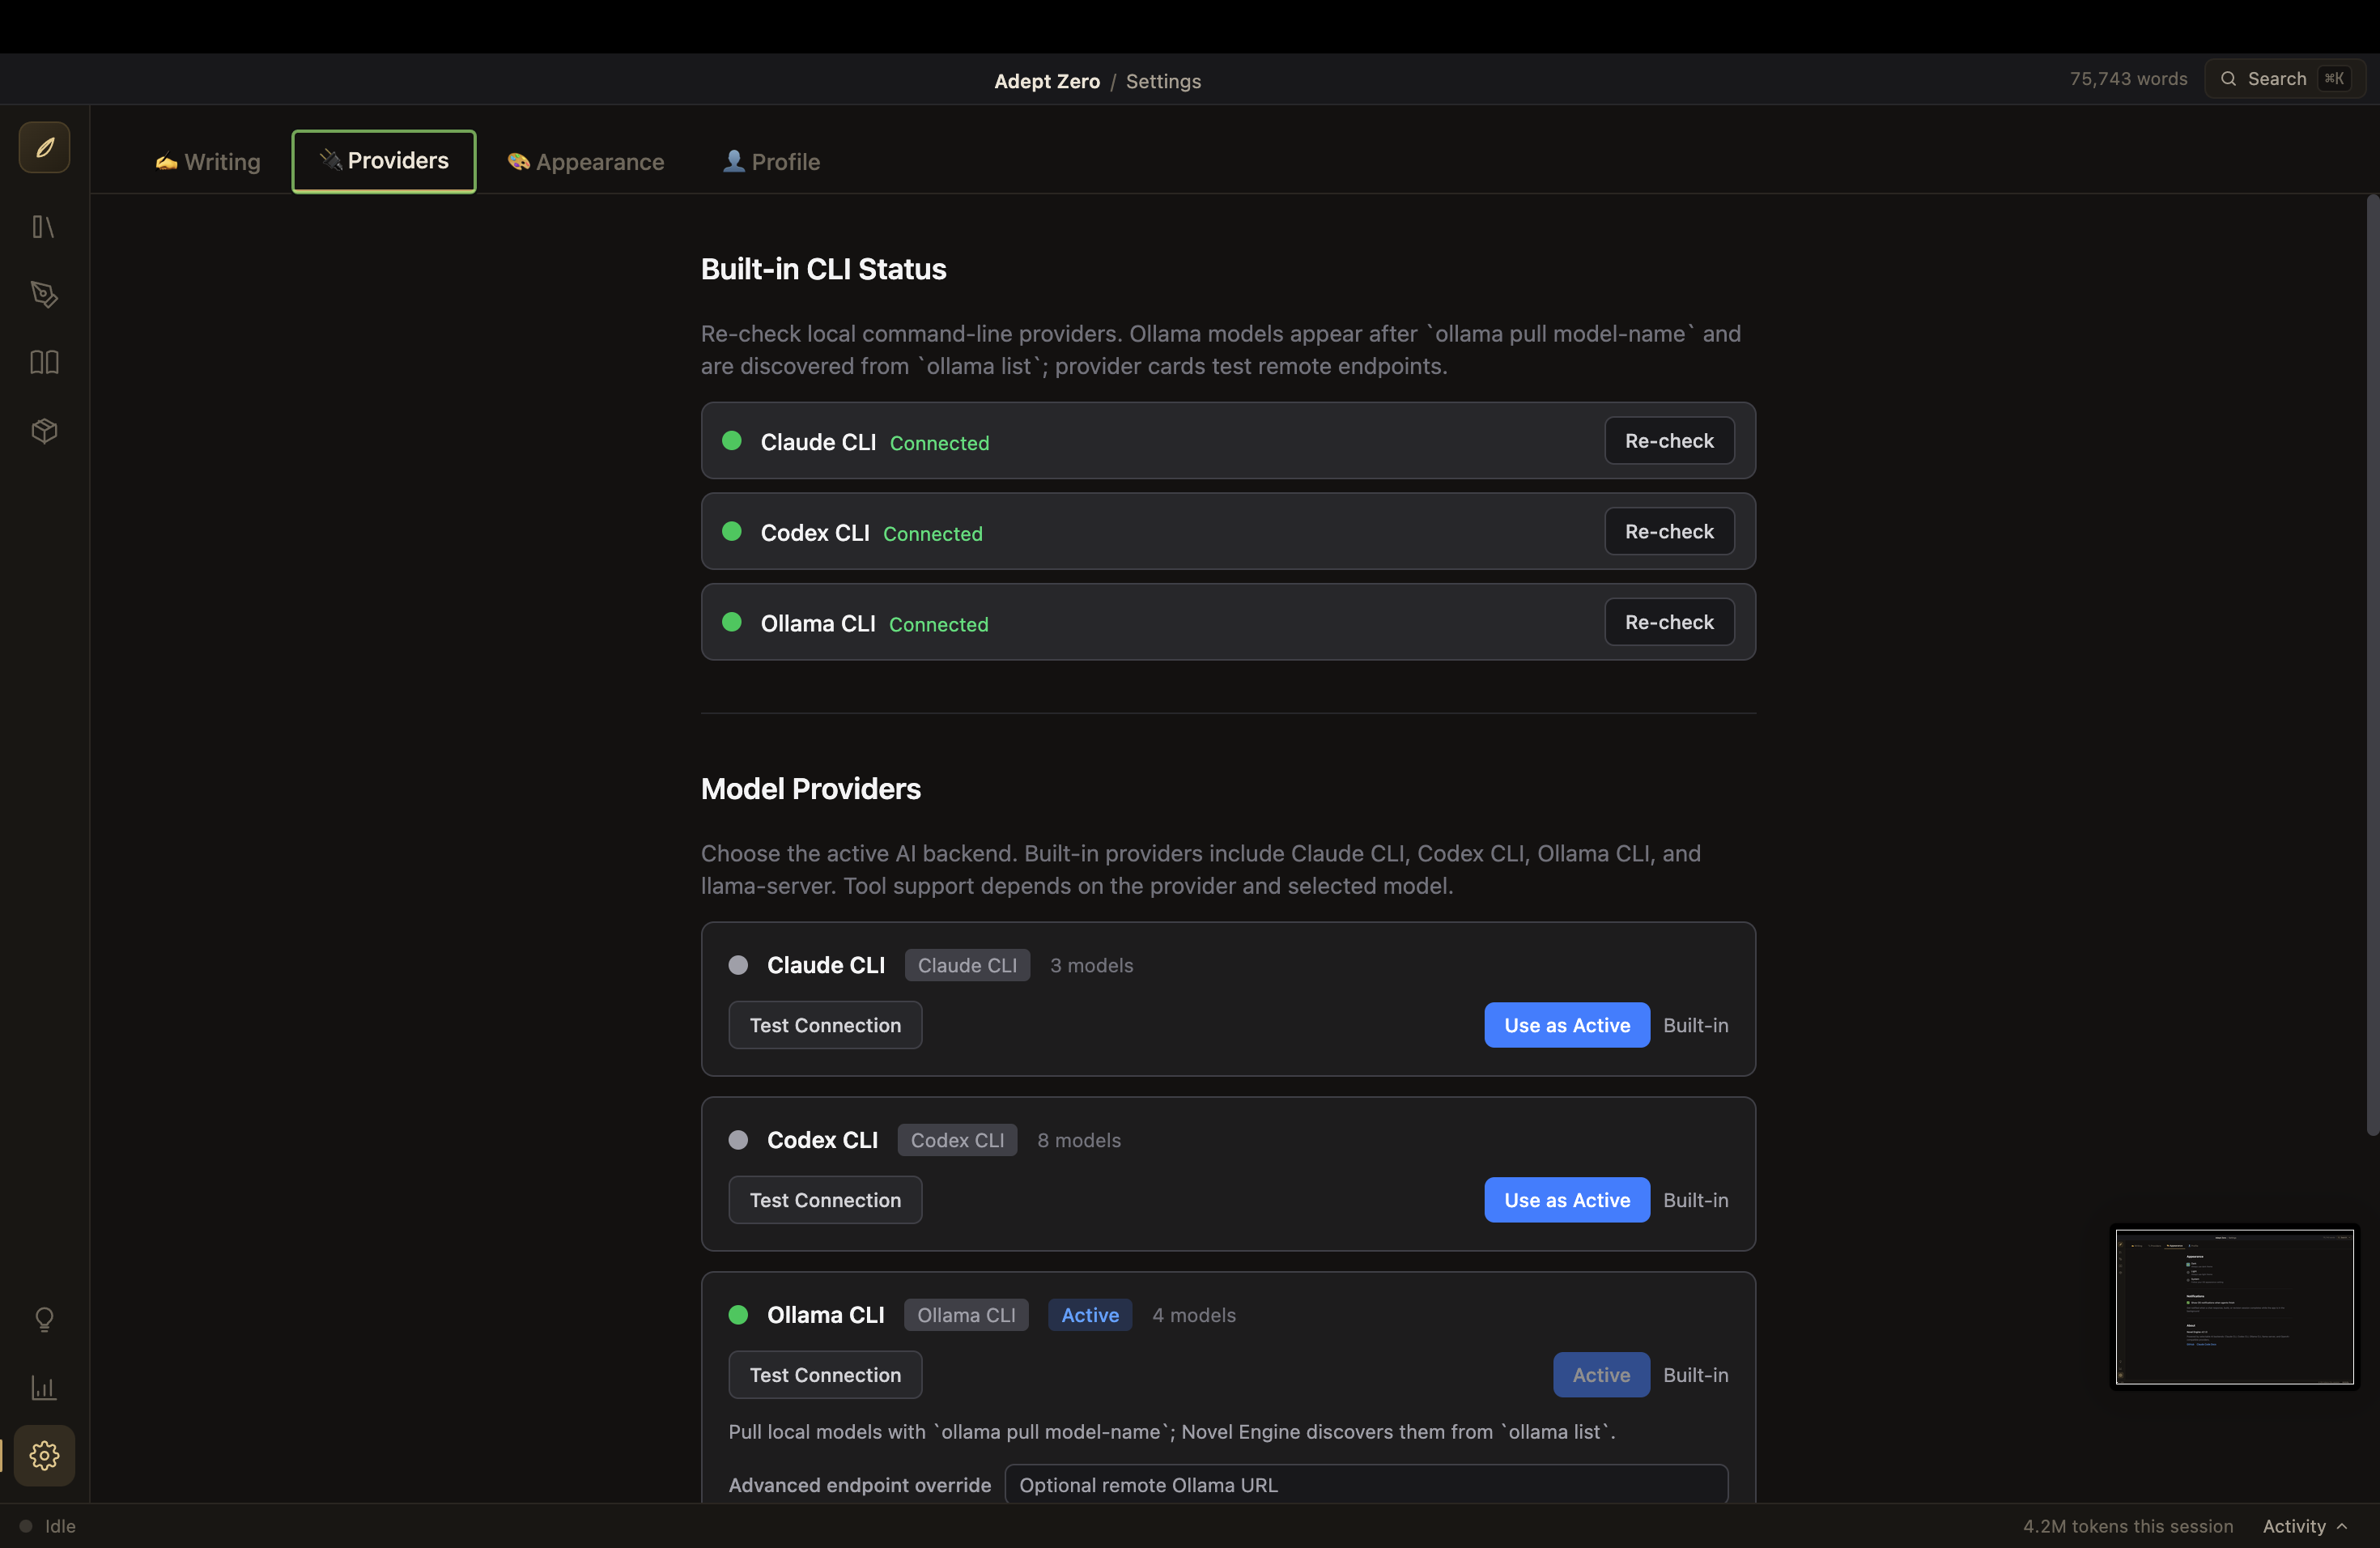
Task: Open the bar chart statistics icon
Action: click(x=44, y=1388)
